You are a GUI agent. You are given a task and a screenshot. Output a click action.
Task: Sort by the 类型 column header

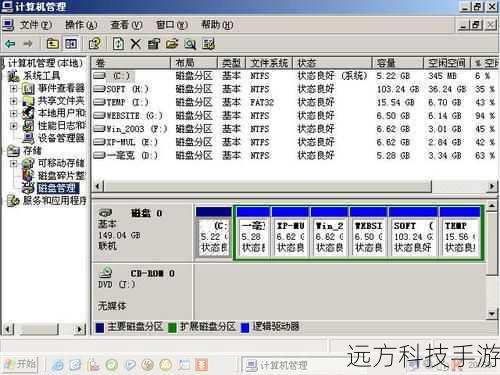coord(232,63)
